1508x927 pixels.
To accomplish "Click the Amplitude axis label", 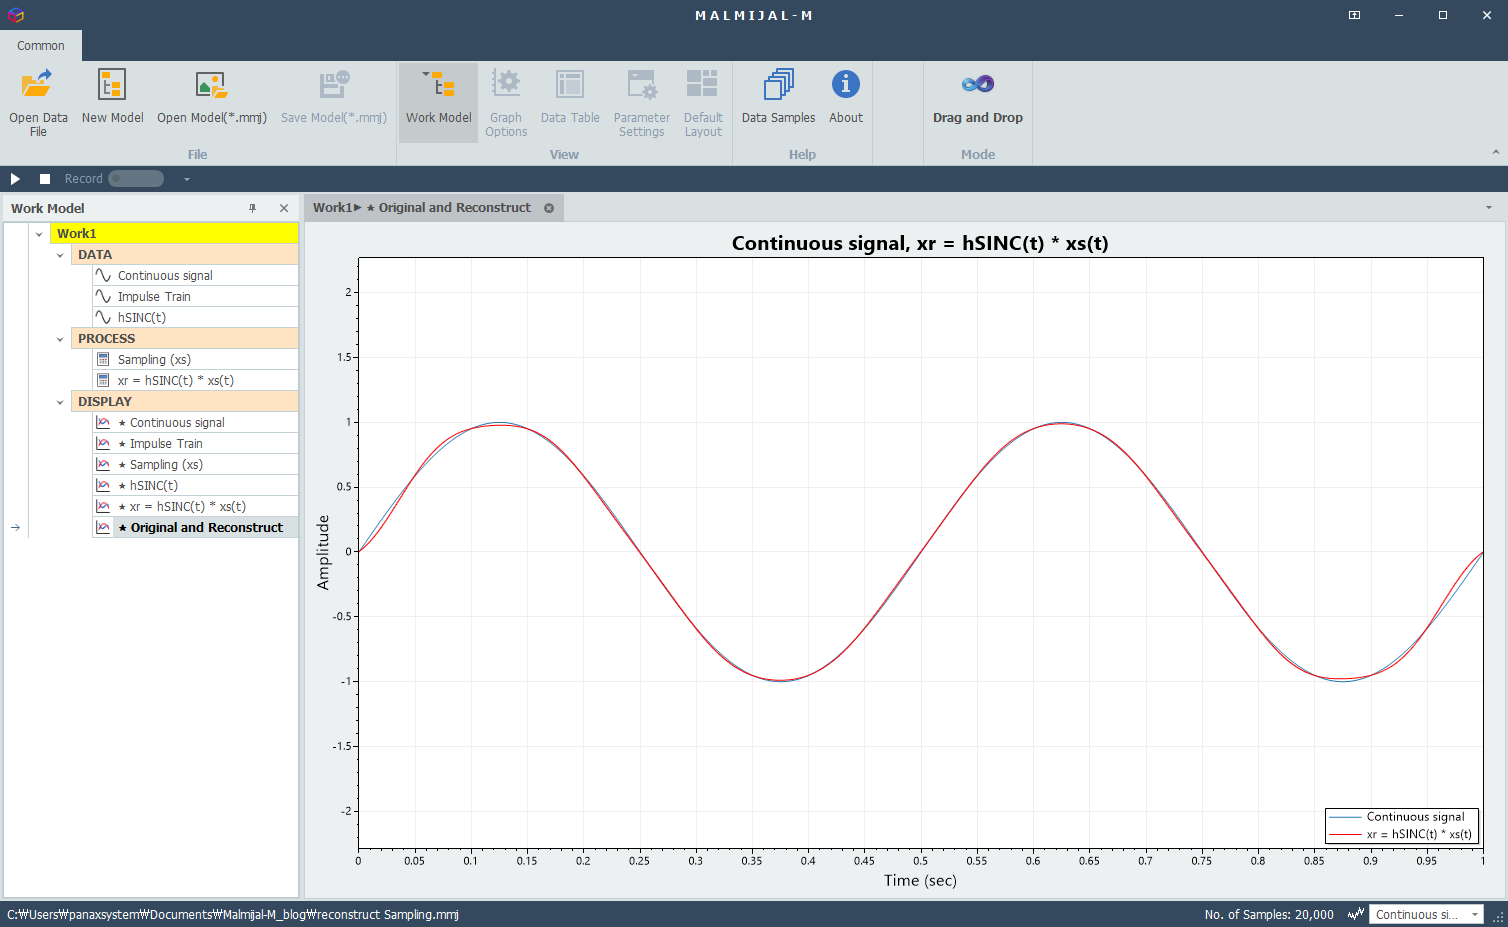I will pos(323,552).
